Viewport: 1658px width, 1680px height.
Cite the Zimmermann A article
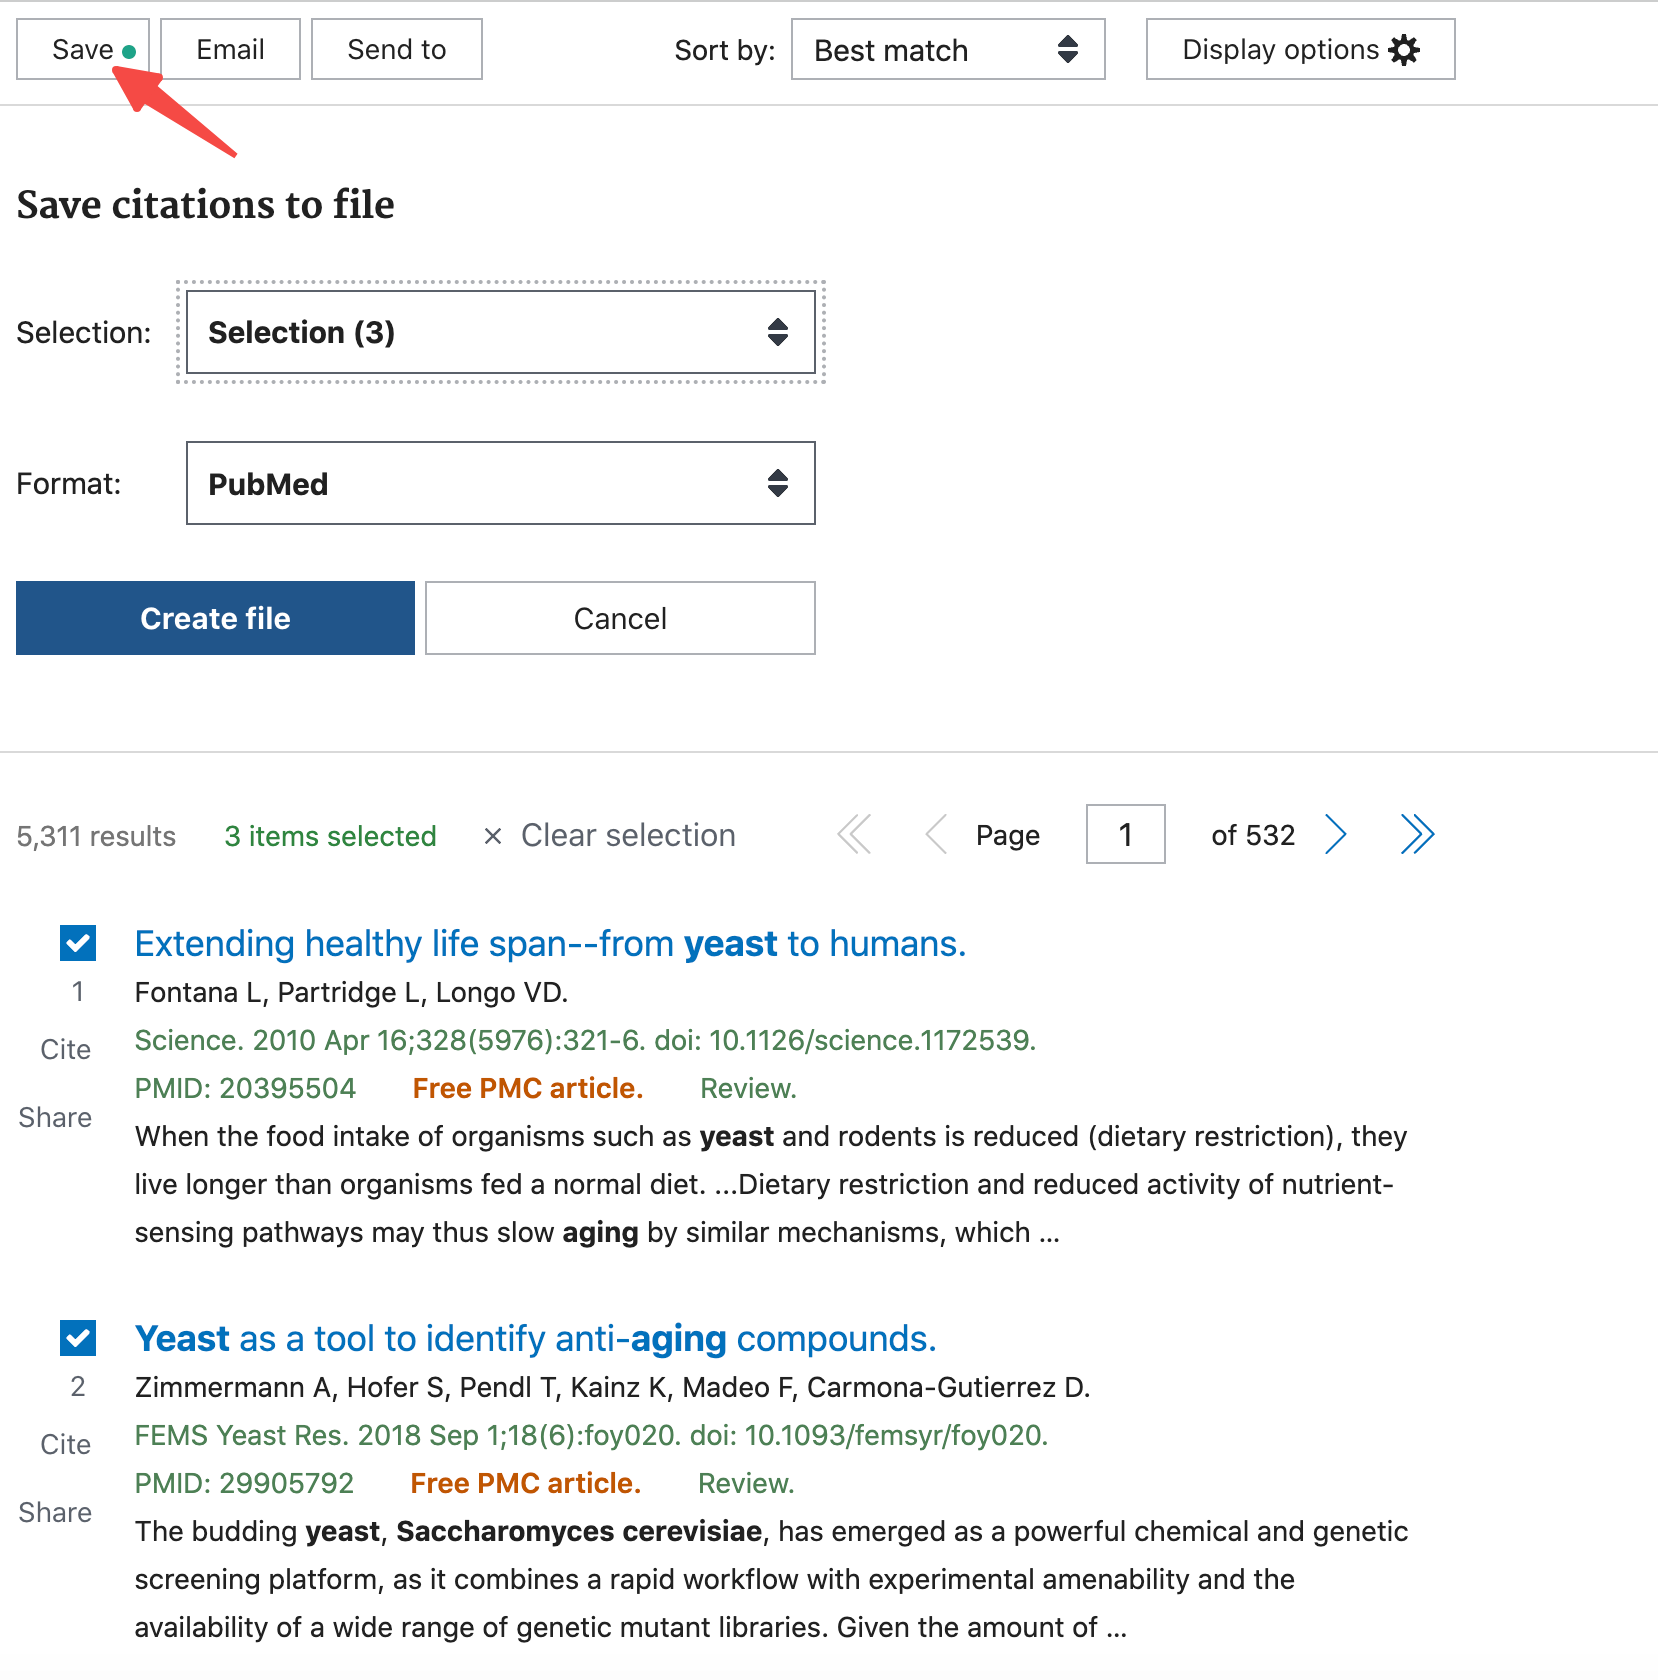pyautogui.click(x=66, y=1444)
